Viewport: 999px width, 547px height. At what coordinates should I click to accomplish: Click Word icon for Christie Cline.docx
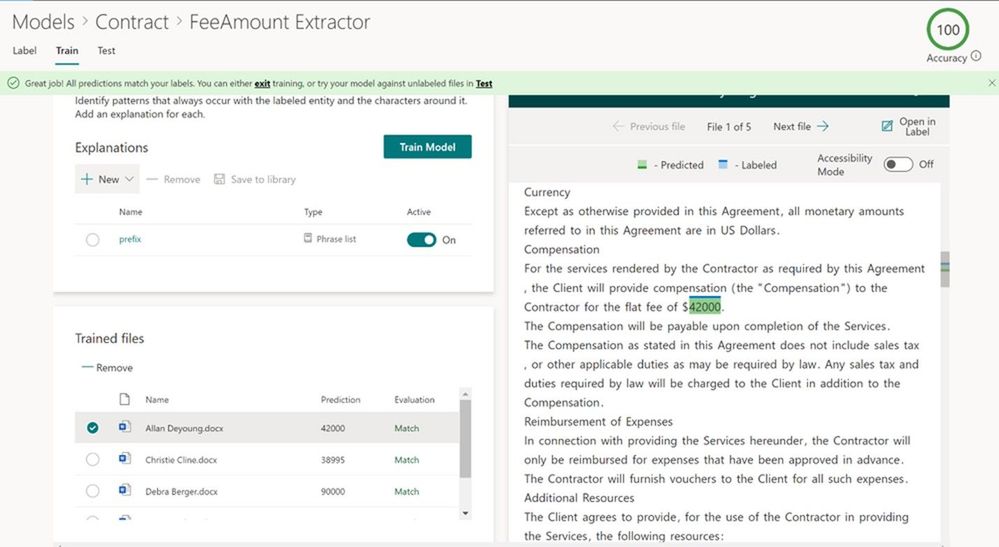pos(125,458)
